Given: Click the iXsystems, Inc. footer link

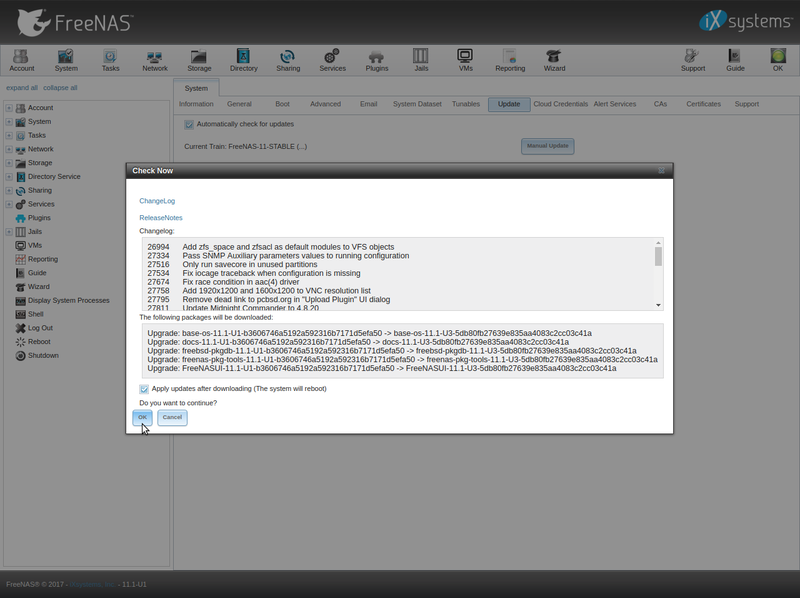Looking at the screenshot, I should 92,585.
